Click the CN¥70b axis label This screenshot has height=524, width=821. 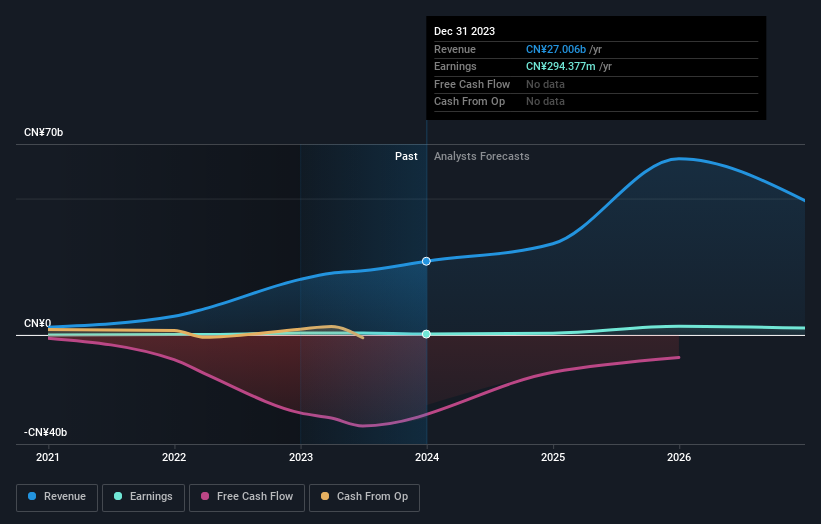click(x=43, y=132)
